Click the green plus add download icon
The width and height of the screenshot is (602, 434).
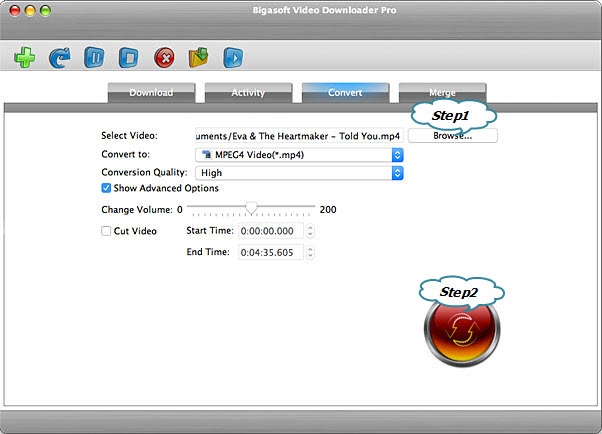pos(25,58)
